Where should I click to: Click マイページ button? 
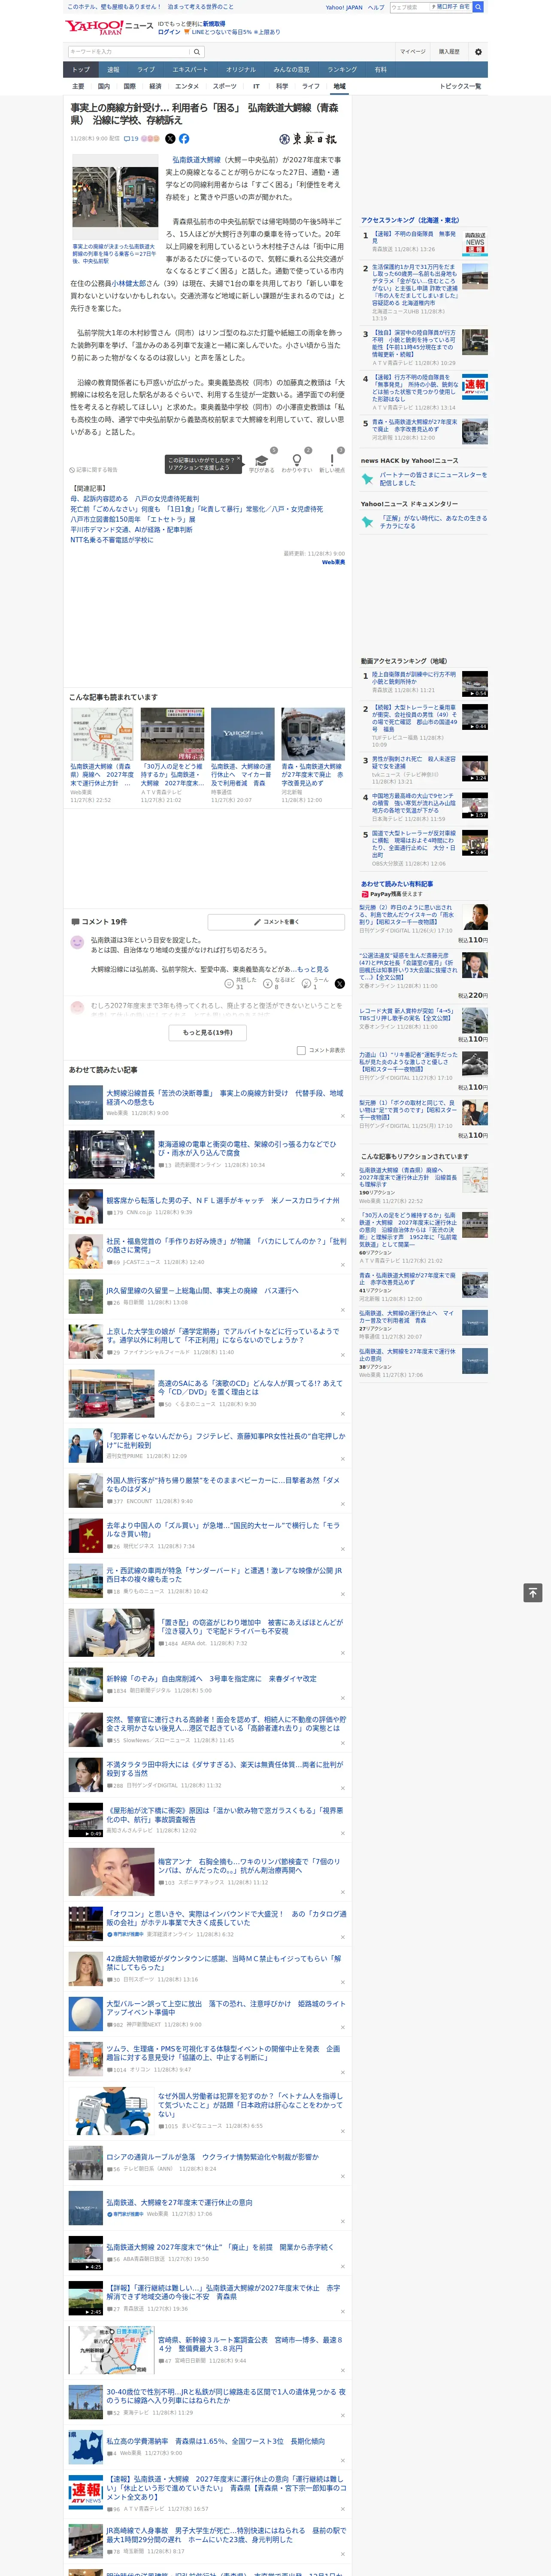coord(413,52)
